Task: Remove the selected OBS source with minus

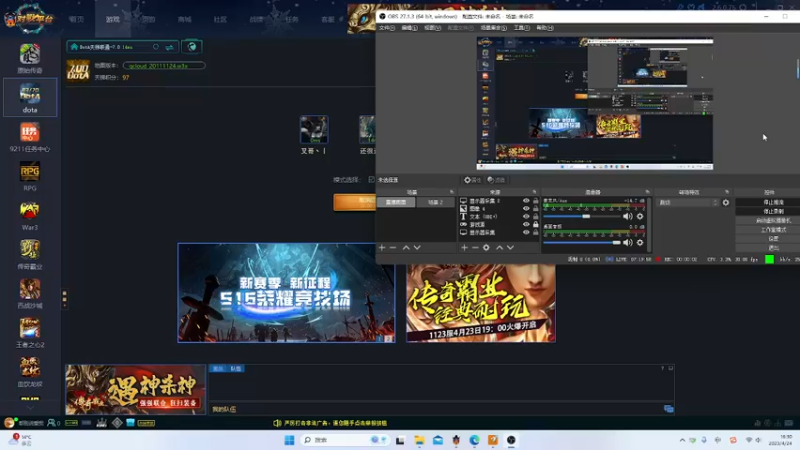Action: tap(475, 247)
